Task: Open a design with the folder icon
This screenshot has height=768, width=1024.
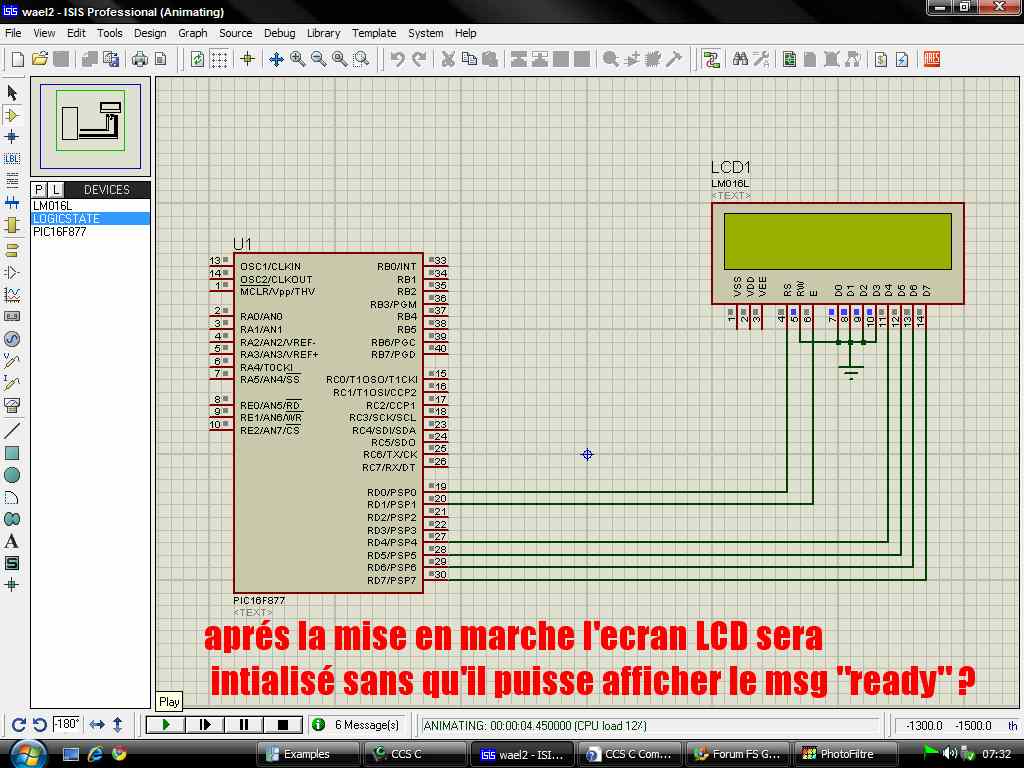Action: [x=40, y=59]
